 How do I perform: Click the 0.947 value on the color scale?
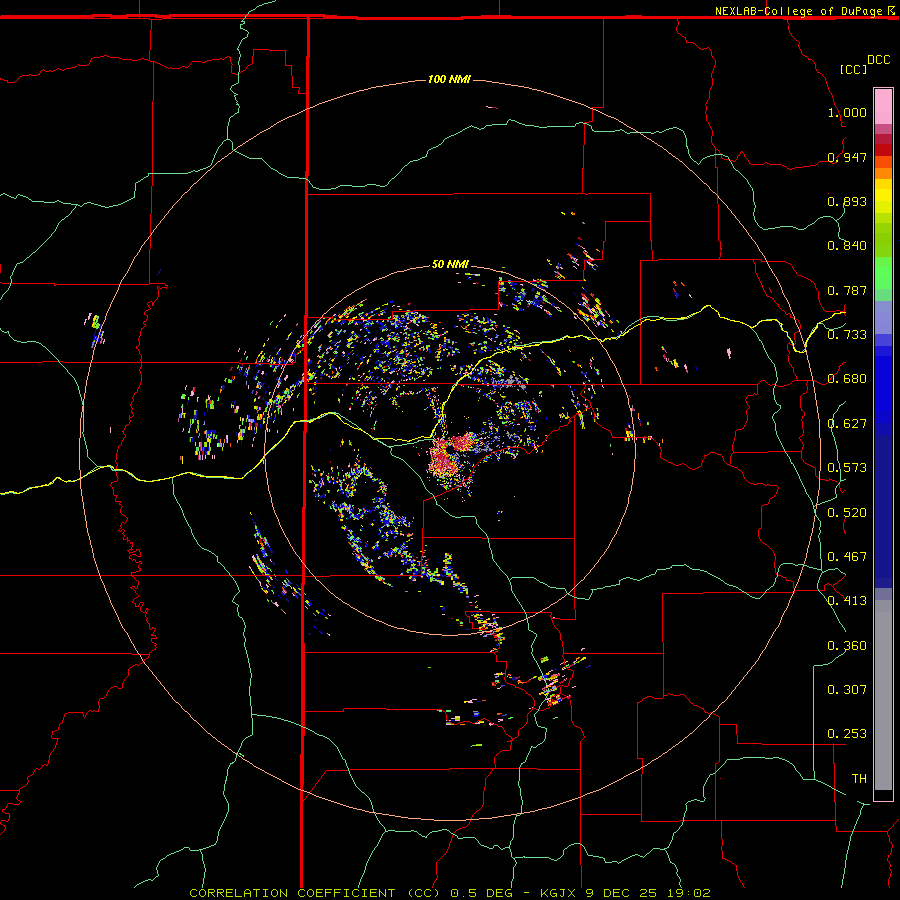pos(847,157)
